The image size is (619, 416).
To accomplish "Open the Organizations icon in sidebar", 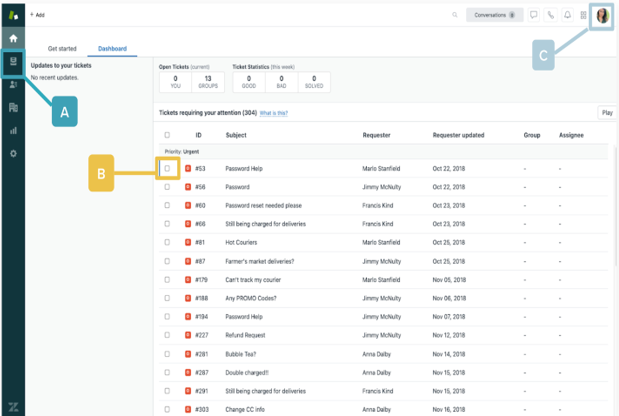I will 13,107.
